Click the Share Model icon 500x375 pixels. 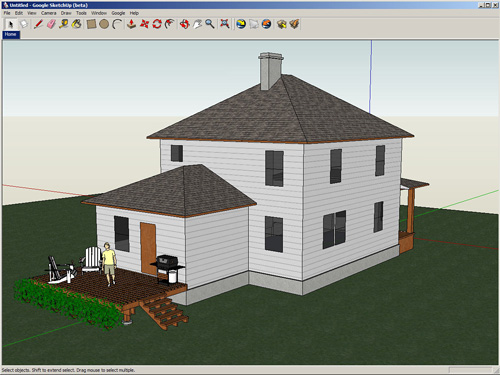point(294,24)
